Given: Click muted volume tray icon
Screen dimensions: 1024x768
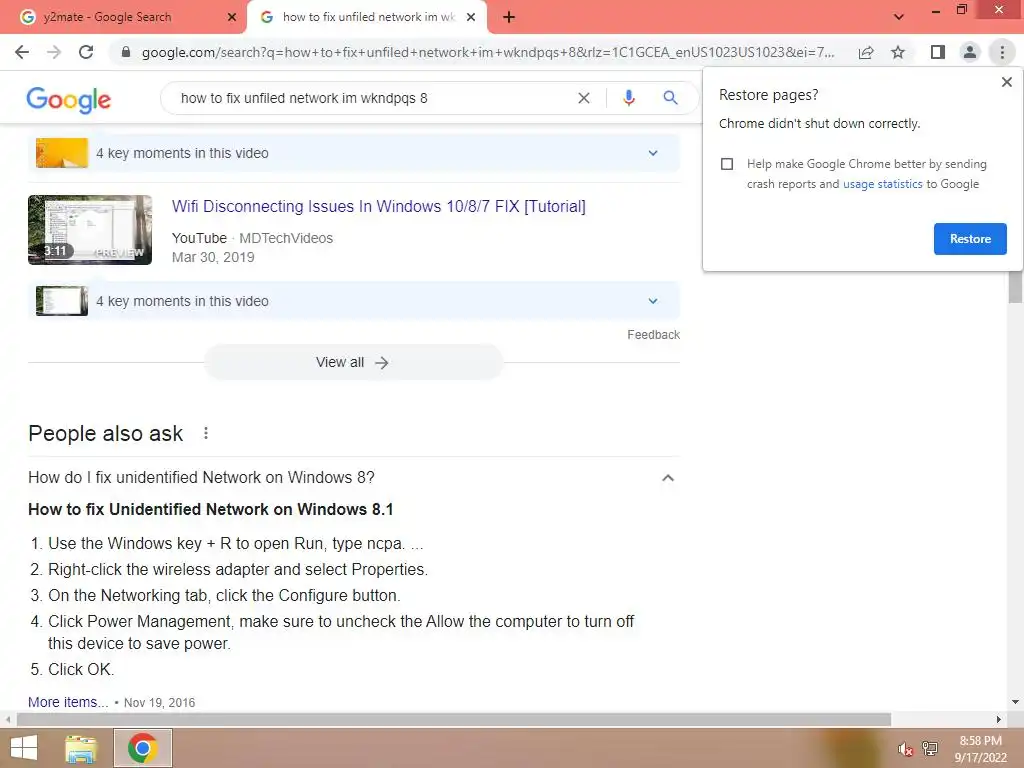Looking at the screenshot, I should click(x=905, y=749).
